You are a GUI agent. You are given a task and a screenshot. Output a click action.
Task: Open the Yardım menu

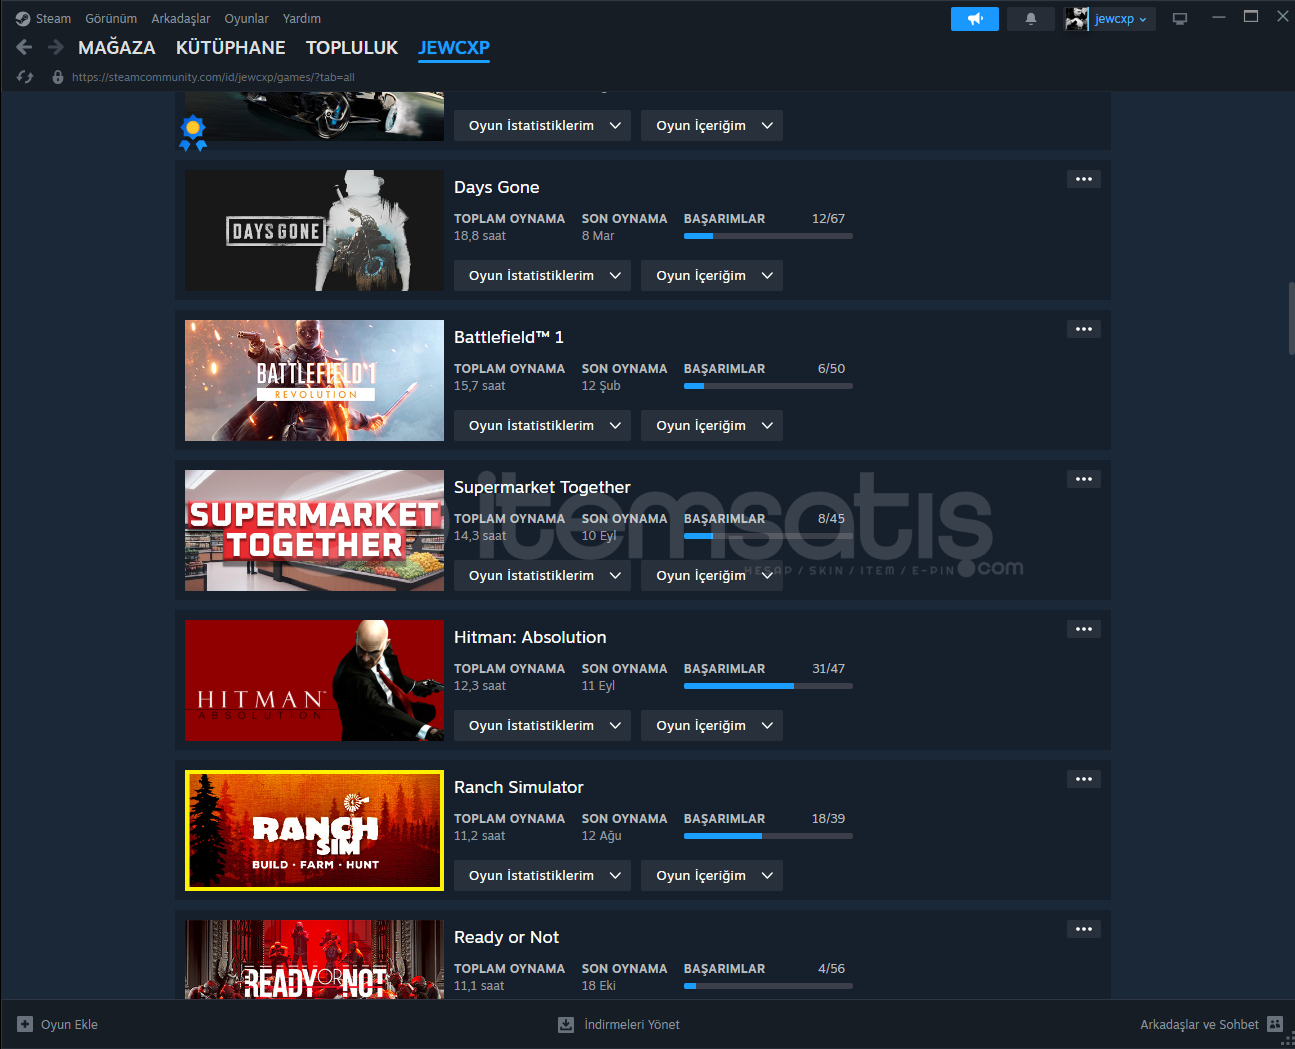click(302, 19)
